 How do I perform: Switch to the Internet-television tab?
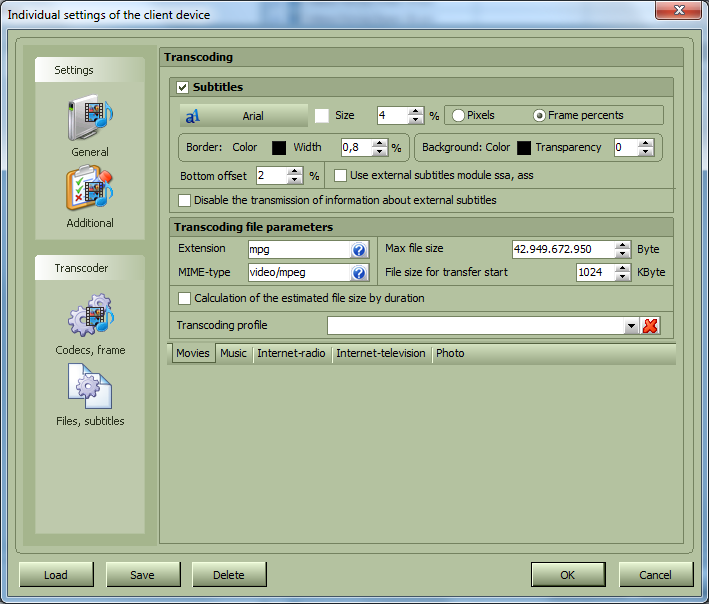coord(381,354)
